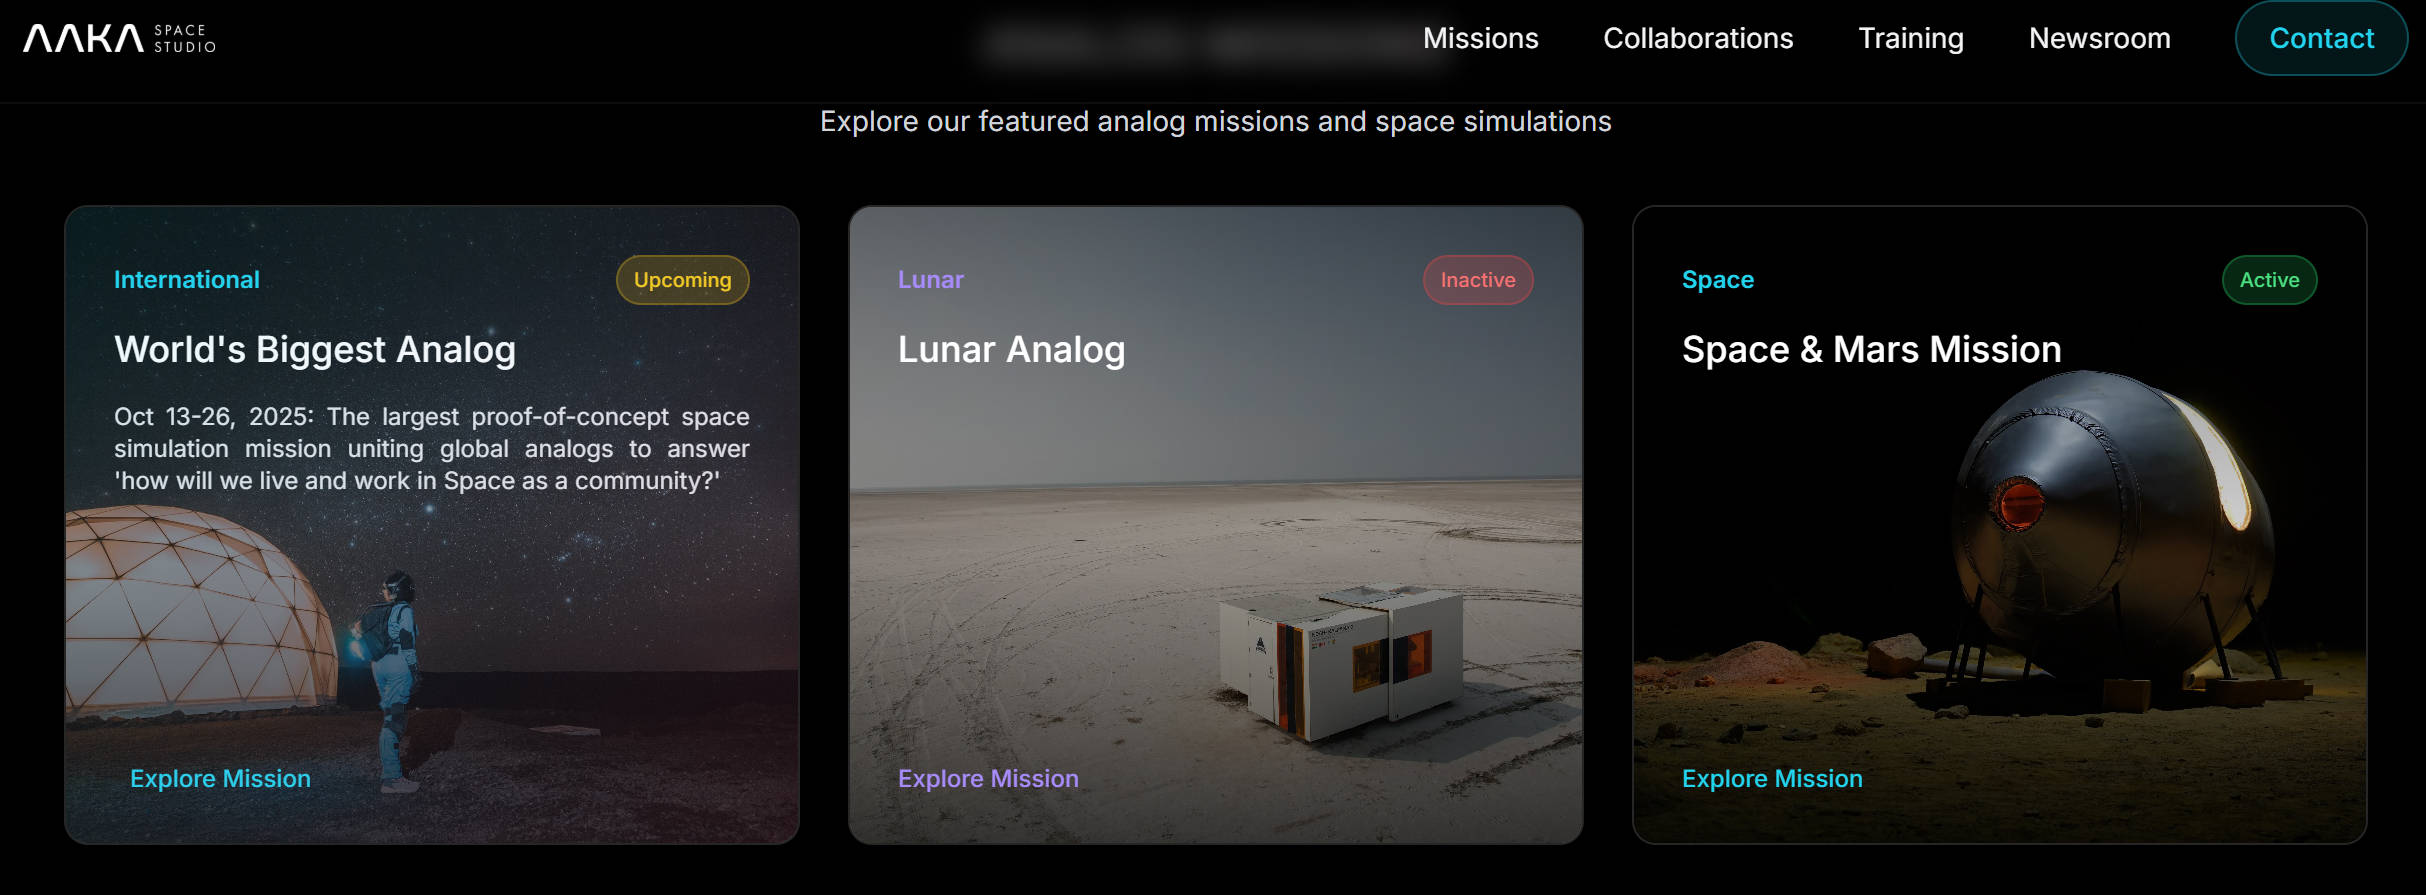Open the Missions menu item
Viewport: 2426px width, 895px height.
coord(1480,38)
